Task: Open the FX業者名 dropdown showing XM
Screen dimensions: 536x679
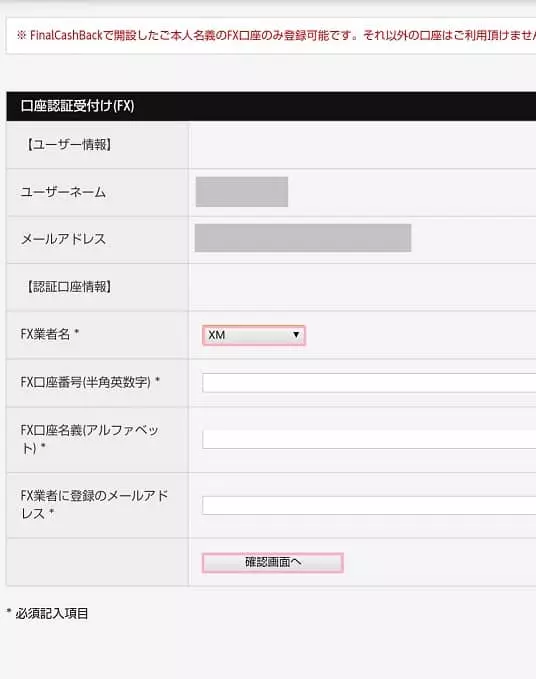Action: click(x=254, y=335)
